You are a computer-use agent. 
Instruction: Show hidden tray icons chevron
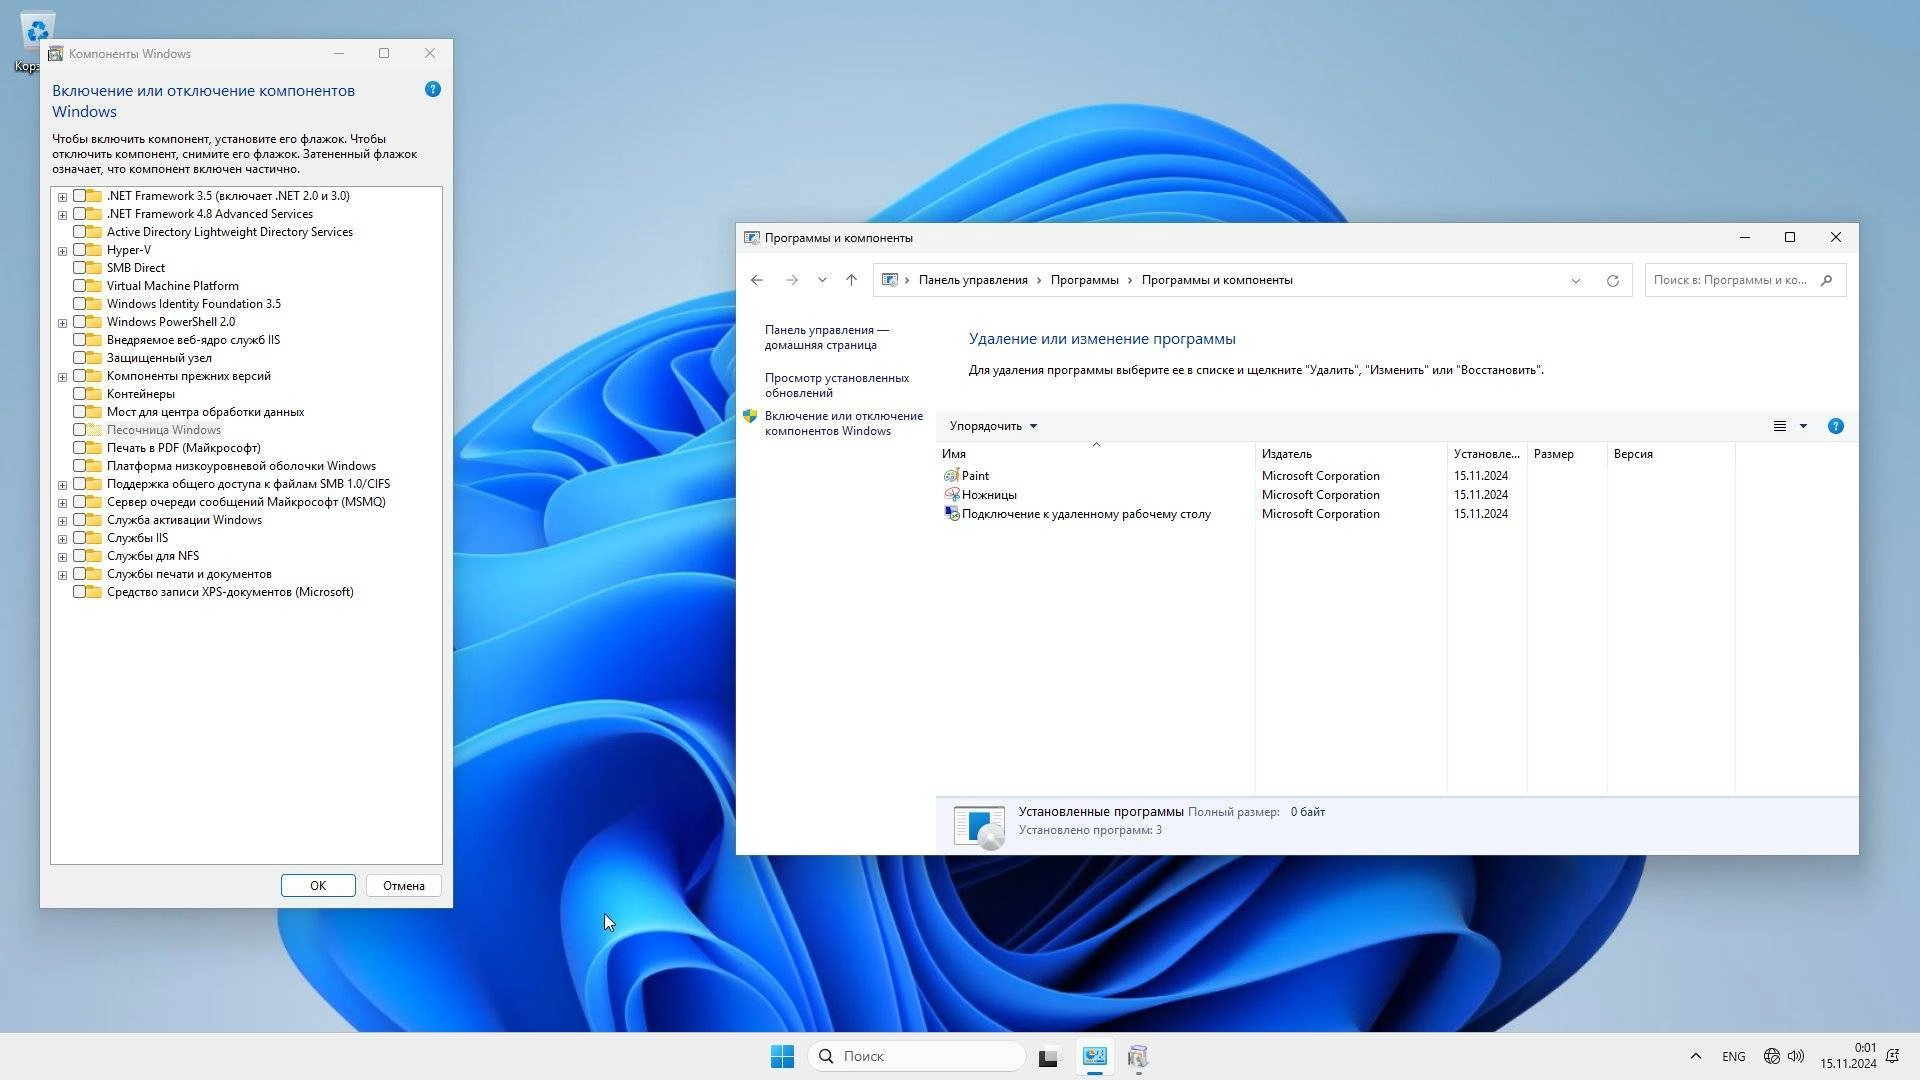[1695, 1056]
